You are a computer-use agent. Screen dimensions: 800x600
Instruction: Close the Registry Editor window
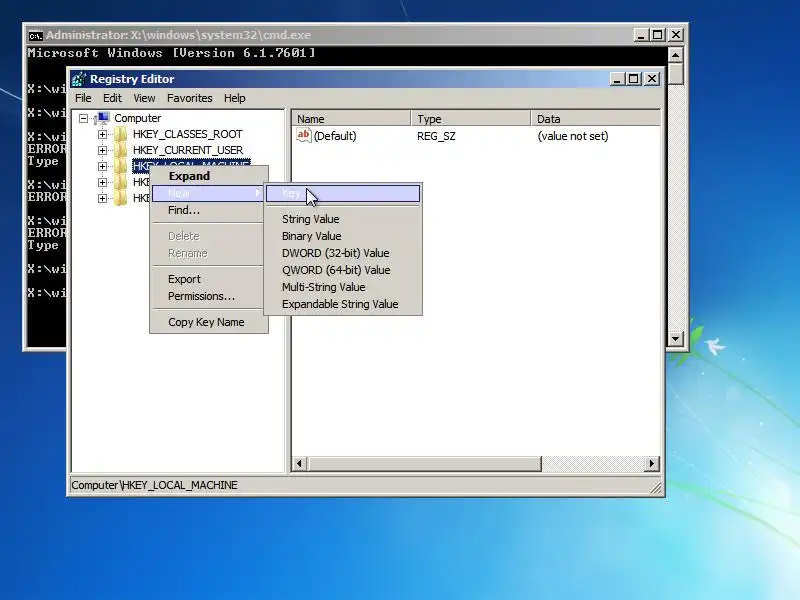[x=652, y=79]
